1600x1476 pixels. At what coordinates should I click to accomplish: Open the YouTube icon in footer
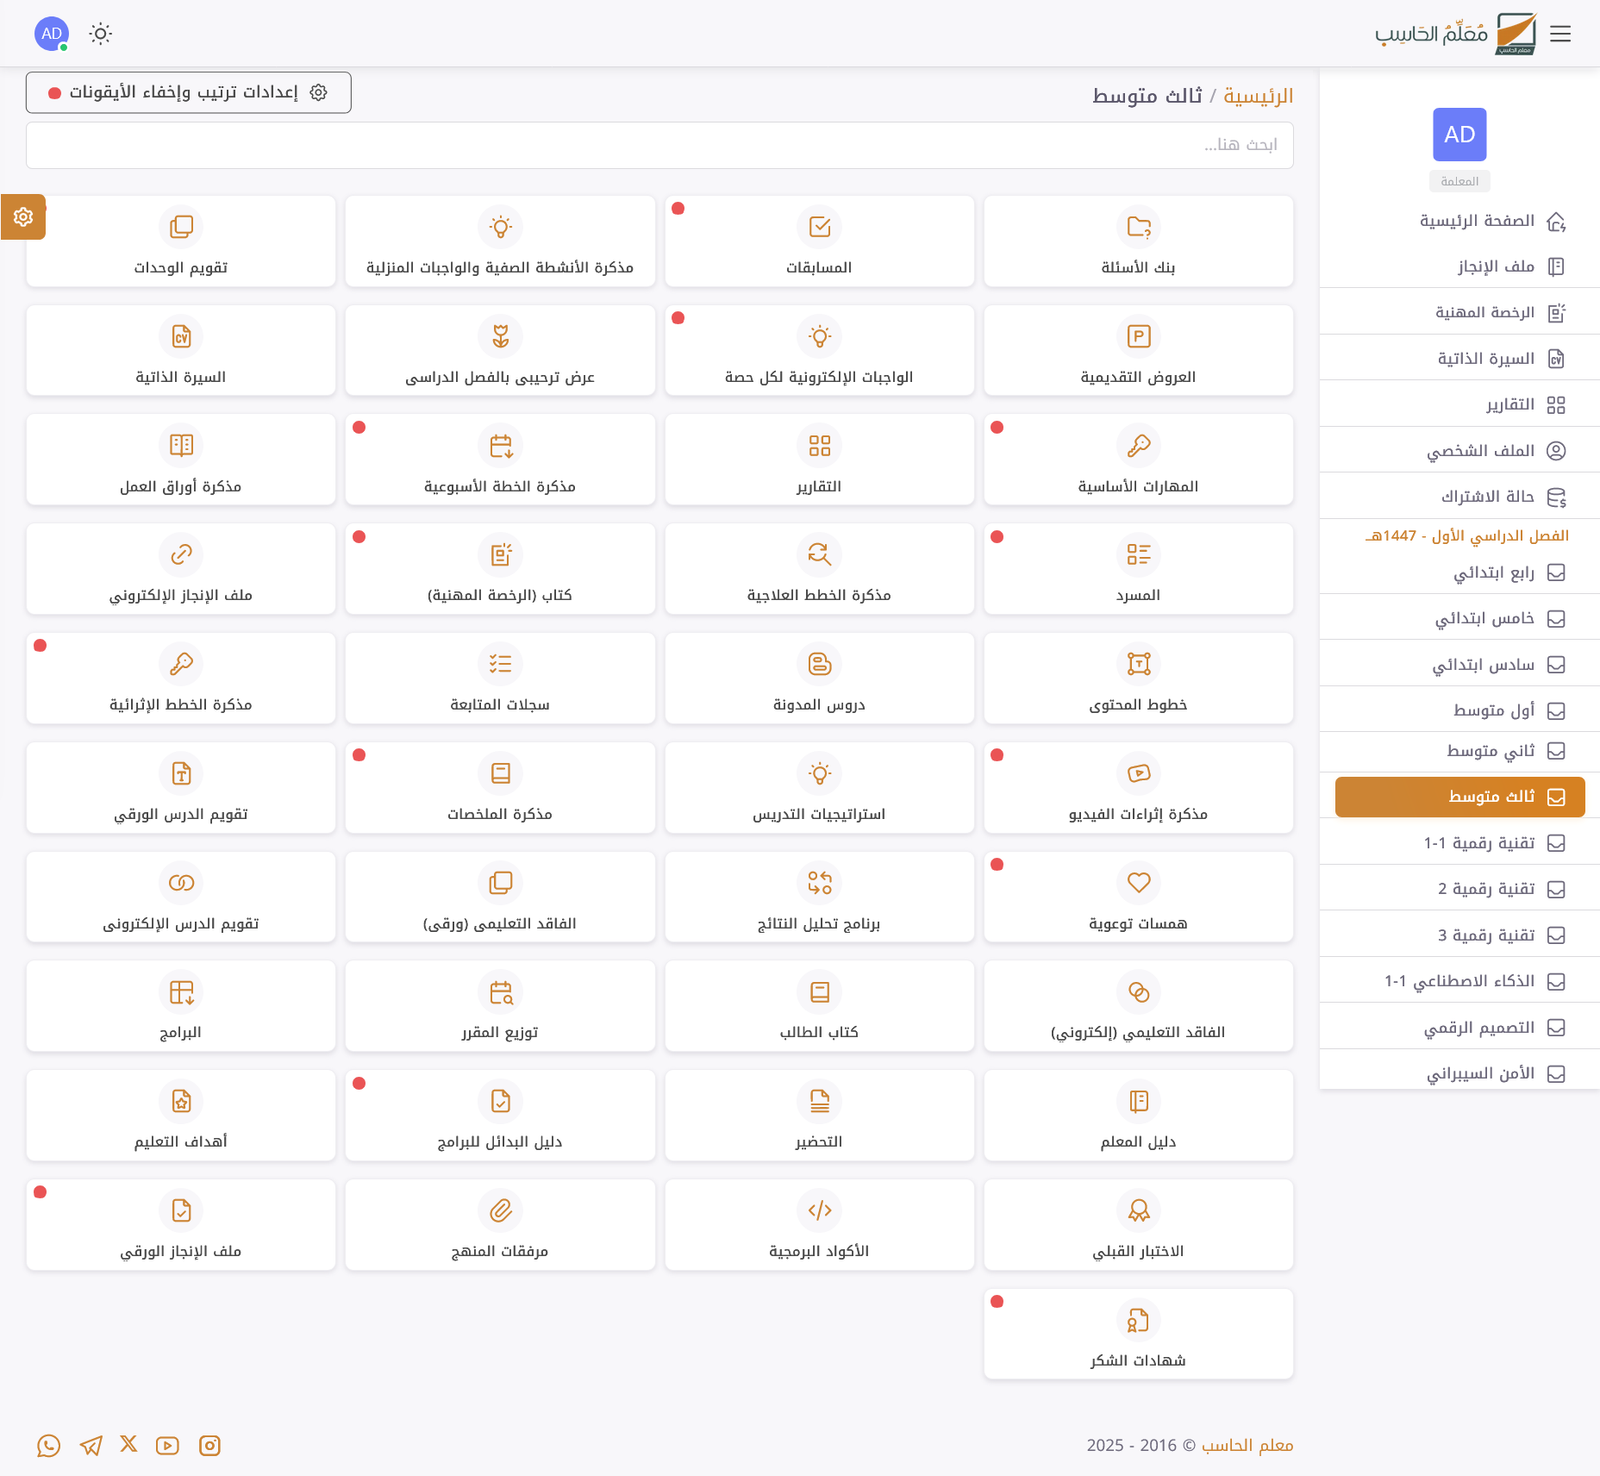coord(167,1445)
